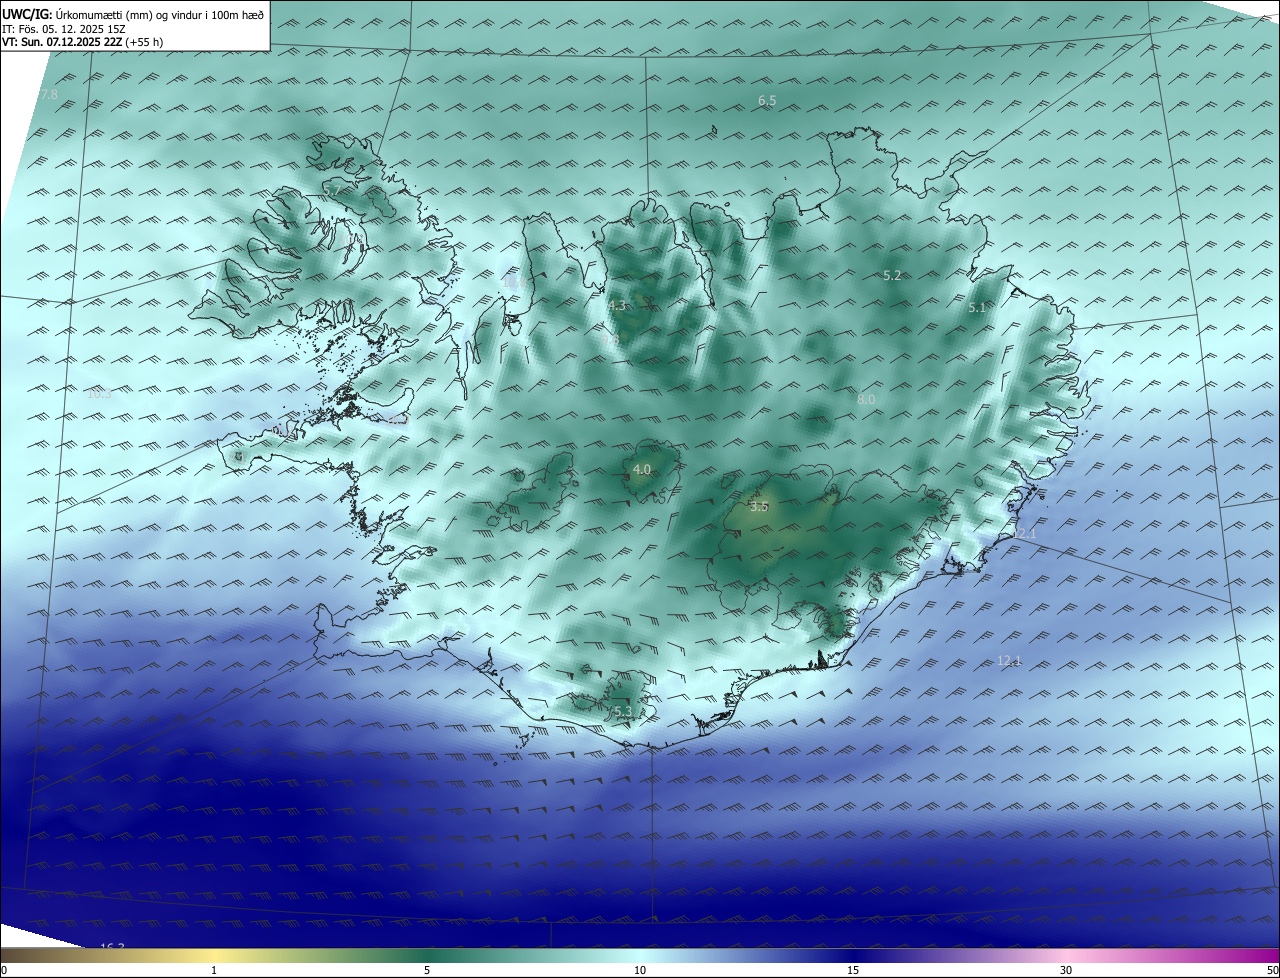Click the 5.7 value label in the Westfjords

332,189
